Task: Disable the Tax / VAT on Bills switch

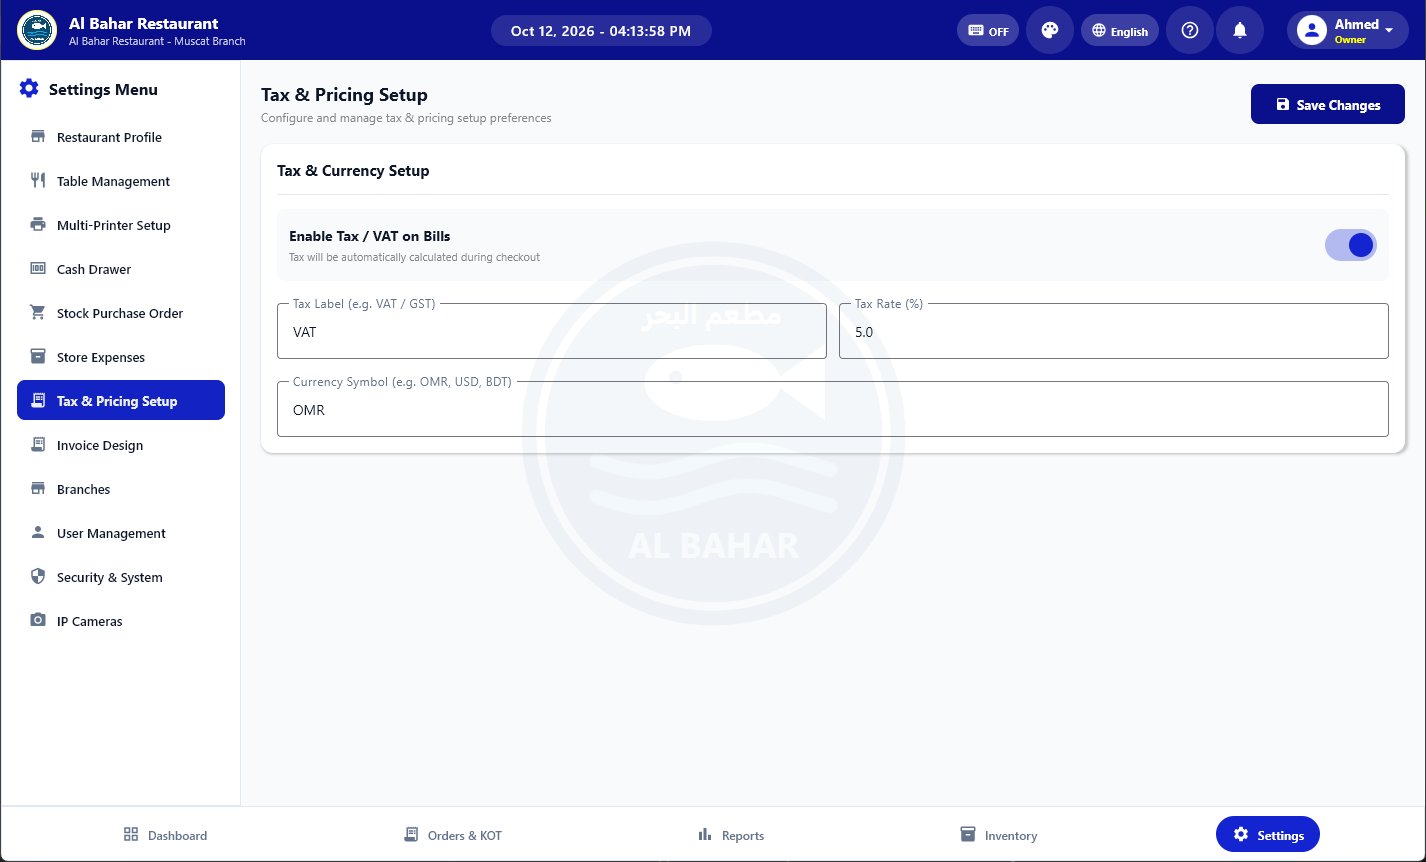Action: (x=1351, y=245)
